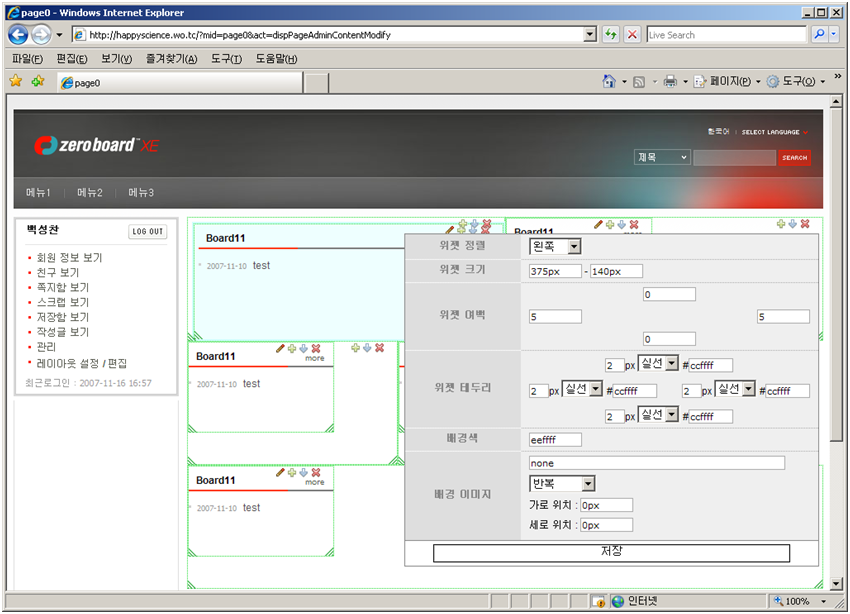
Task: Open the 제목 search target dropdown
Action: pyautogui.click(x=661, y=157)
